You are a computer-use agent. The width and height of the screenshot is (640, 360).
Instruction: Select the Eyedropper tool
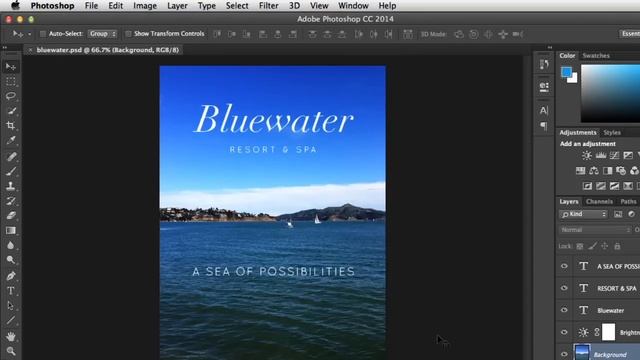click(11, 140)
